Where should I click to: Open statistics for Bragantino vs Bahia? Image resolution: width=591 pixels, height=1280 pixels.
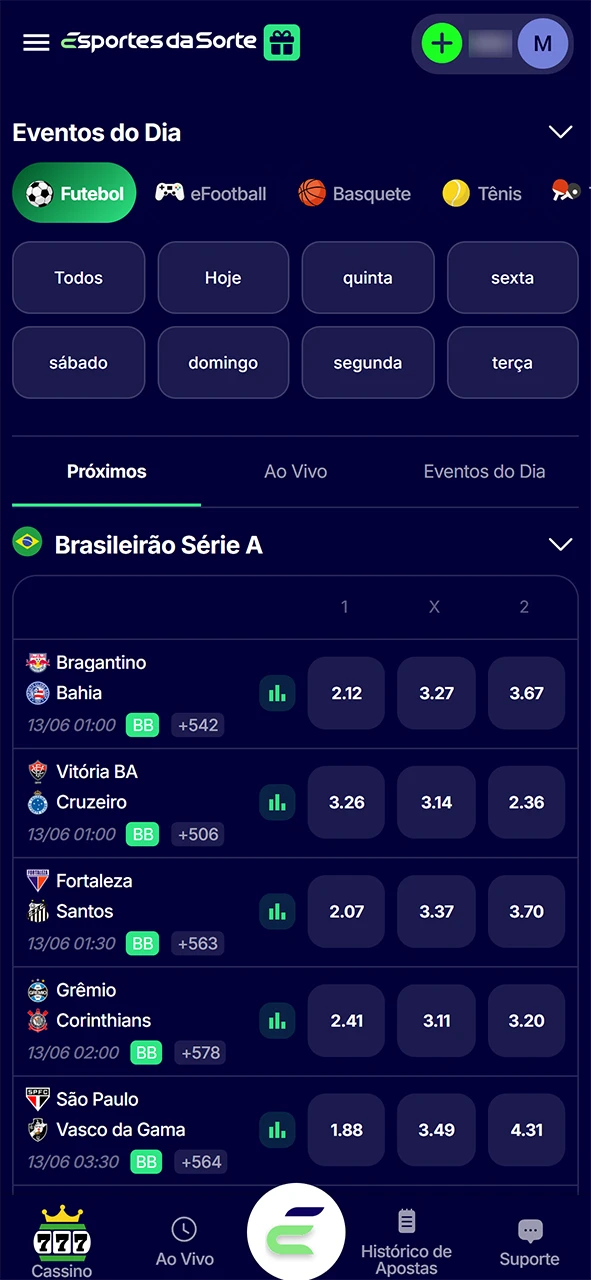point(277,693)
